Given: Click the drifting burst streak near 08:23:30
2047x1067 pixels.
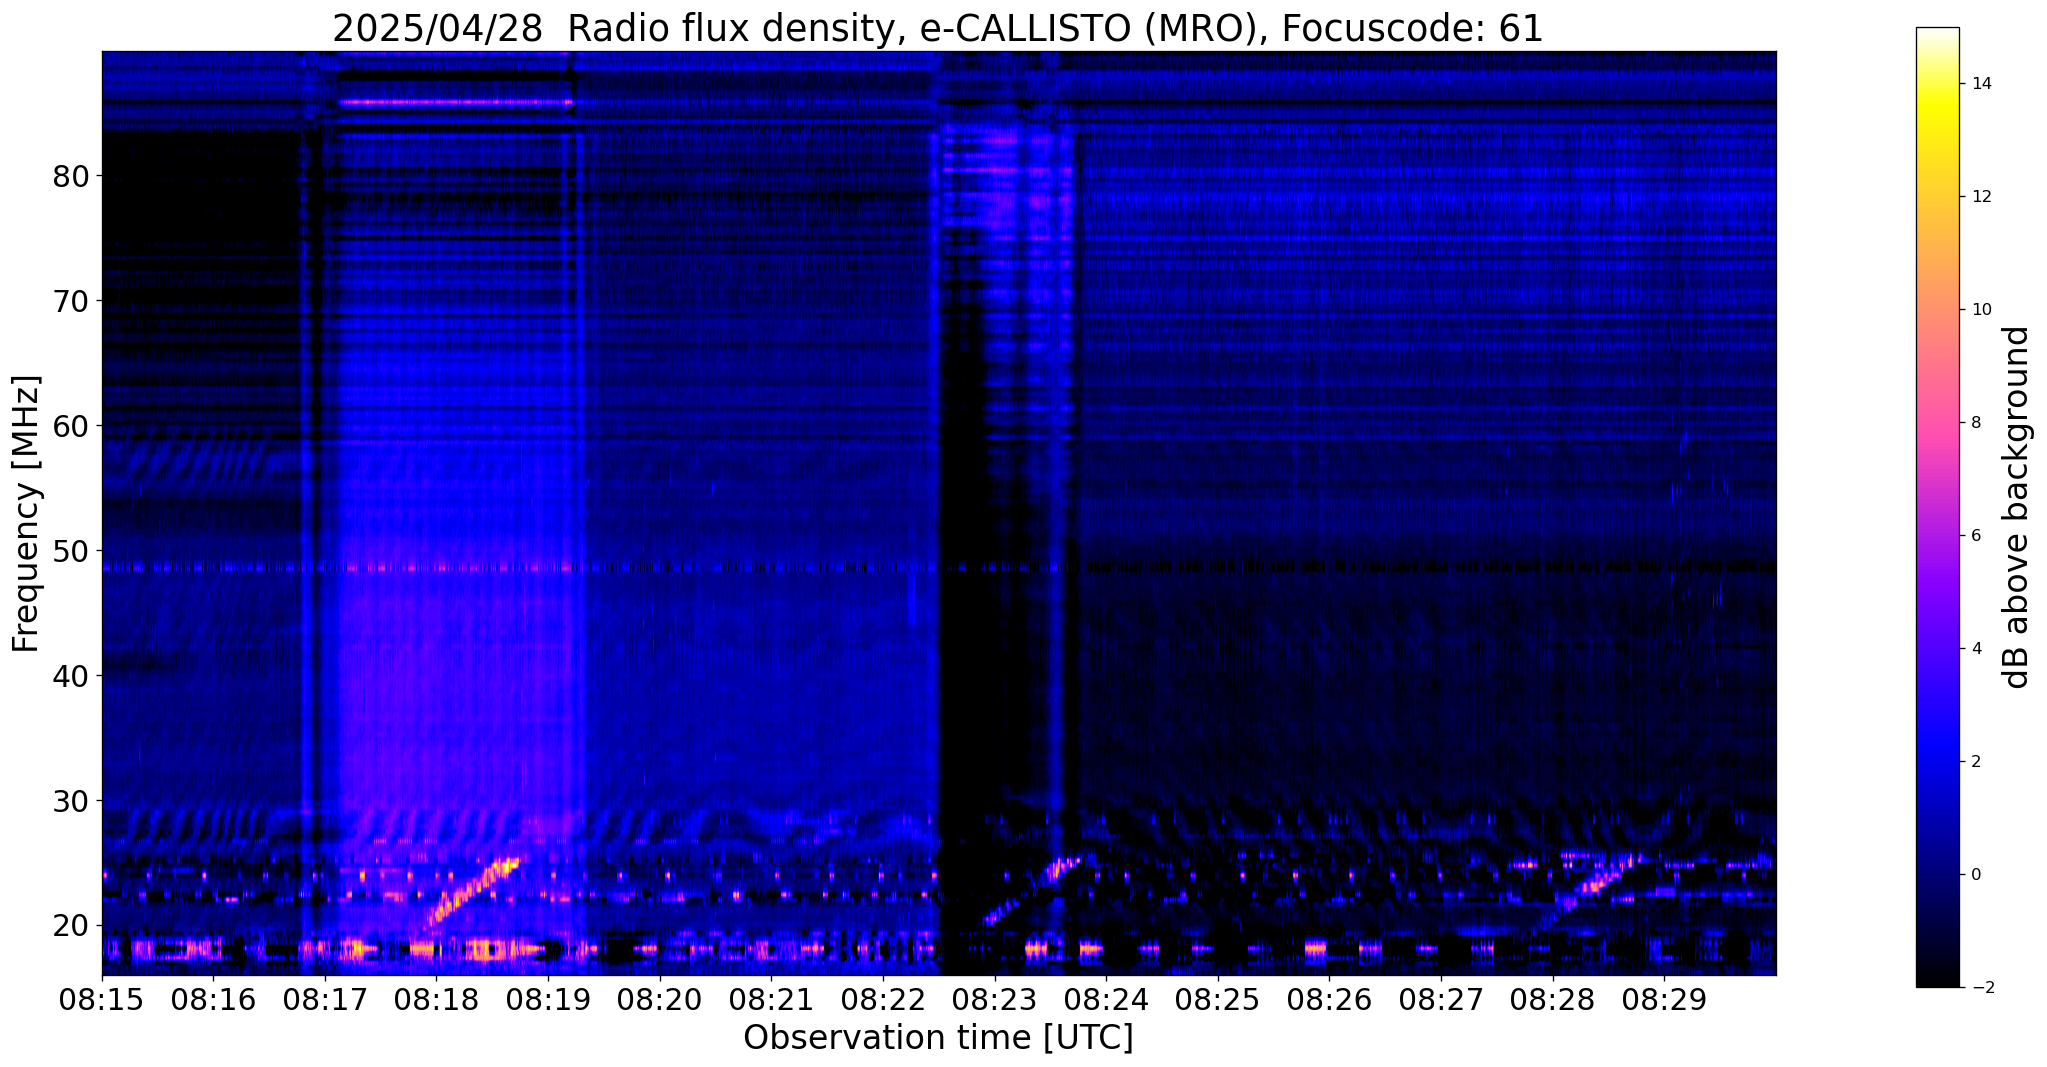Looking at the screenshot, I should point(1032,890).
